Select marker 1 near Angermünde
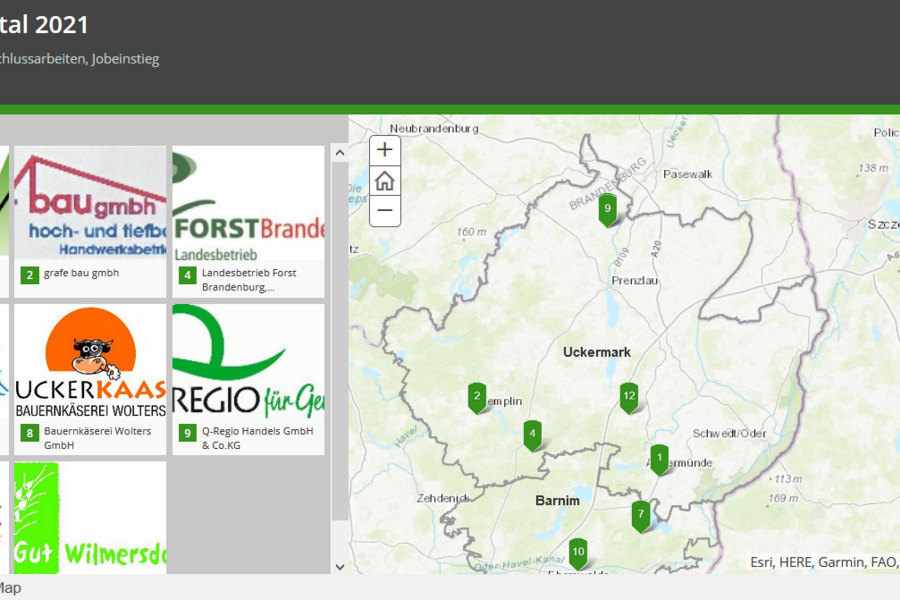 pyautogui.click(x=660, y=455)
